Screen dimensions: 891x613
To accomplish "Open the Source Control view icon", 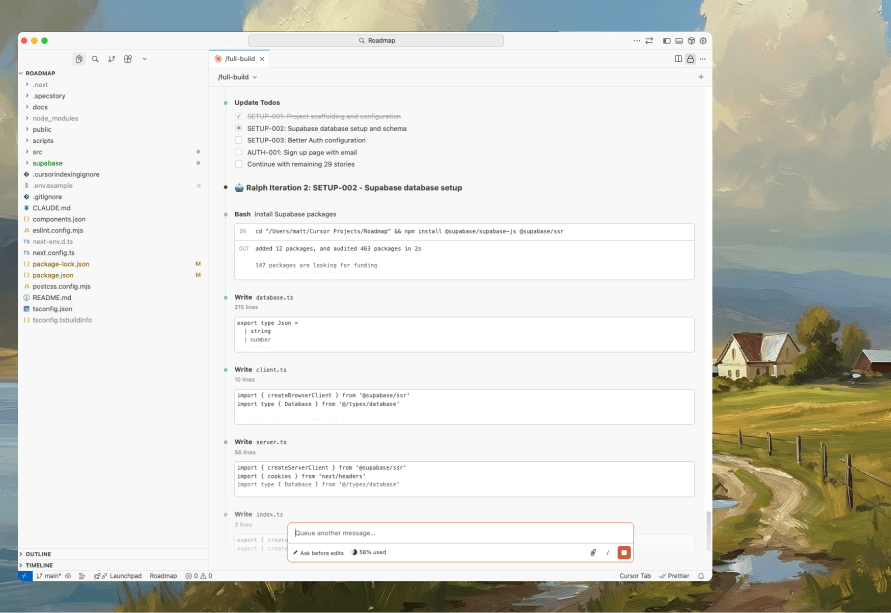I will [111, 59].
